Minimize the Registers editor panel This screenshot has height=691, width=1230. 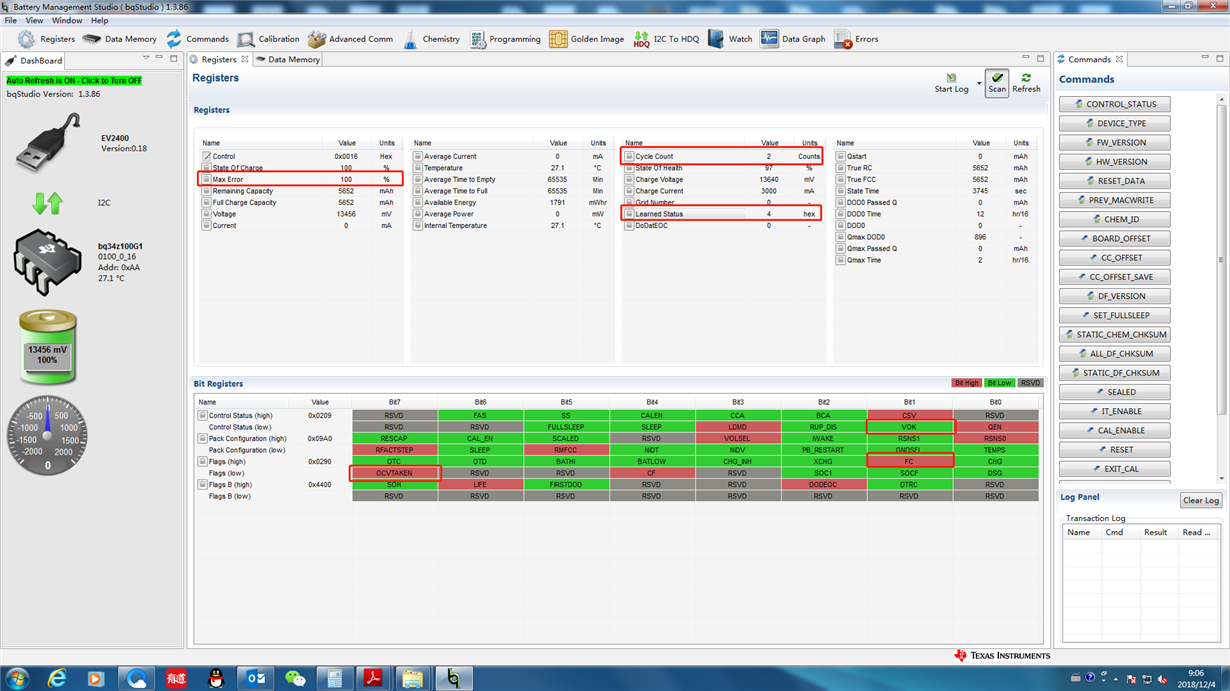click(1027, 59)
